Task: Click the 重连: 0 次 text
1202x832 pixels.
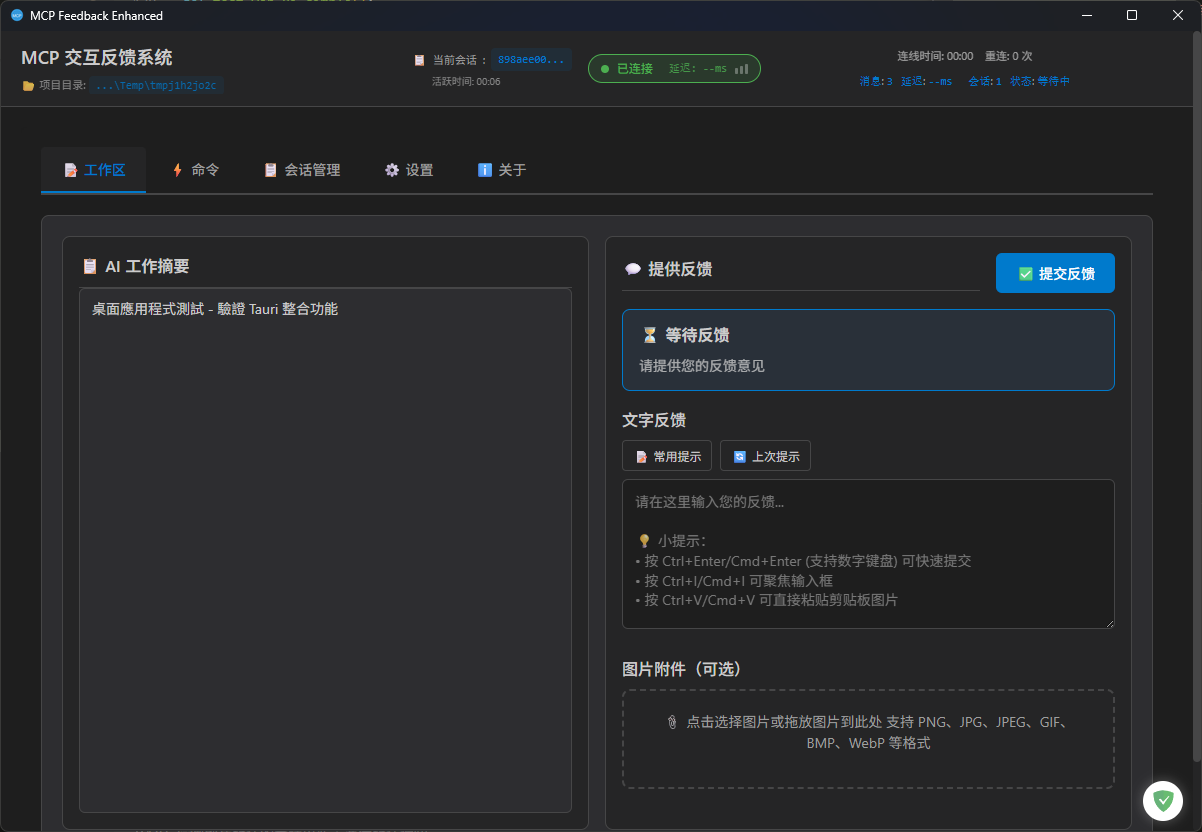Action: pos(1008,56)
